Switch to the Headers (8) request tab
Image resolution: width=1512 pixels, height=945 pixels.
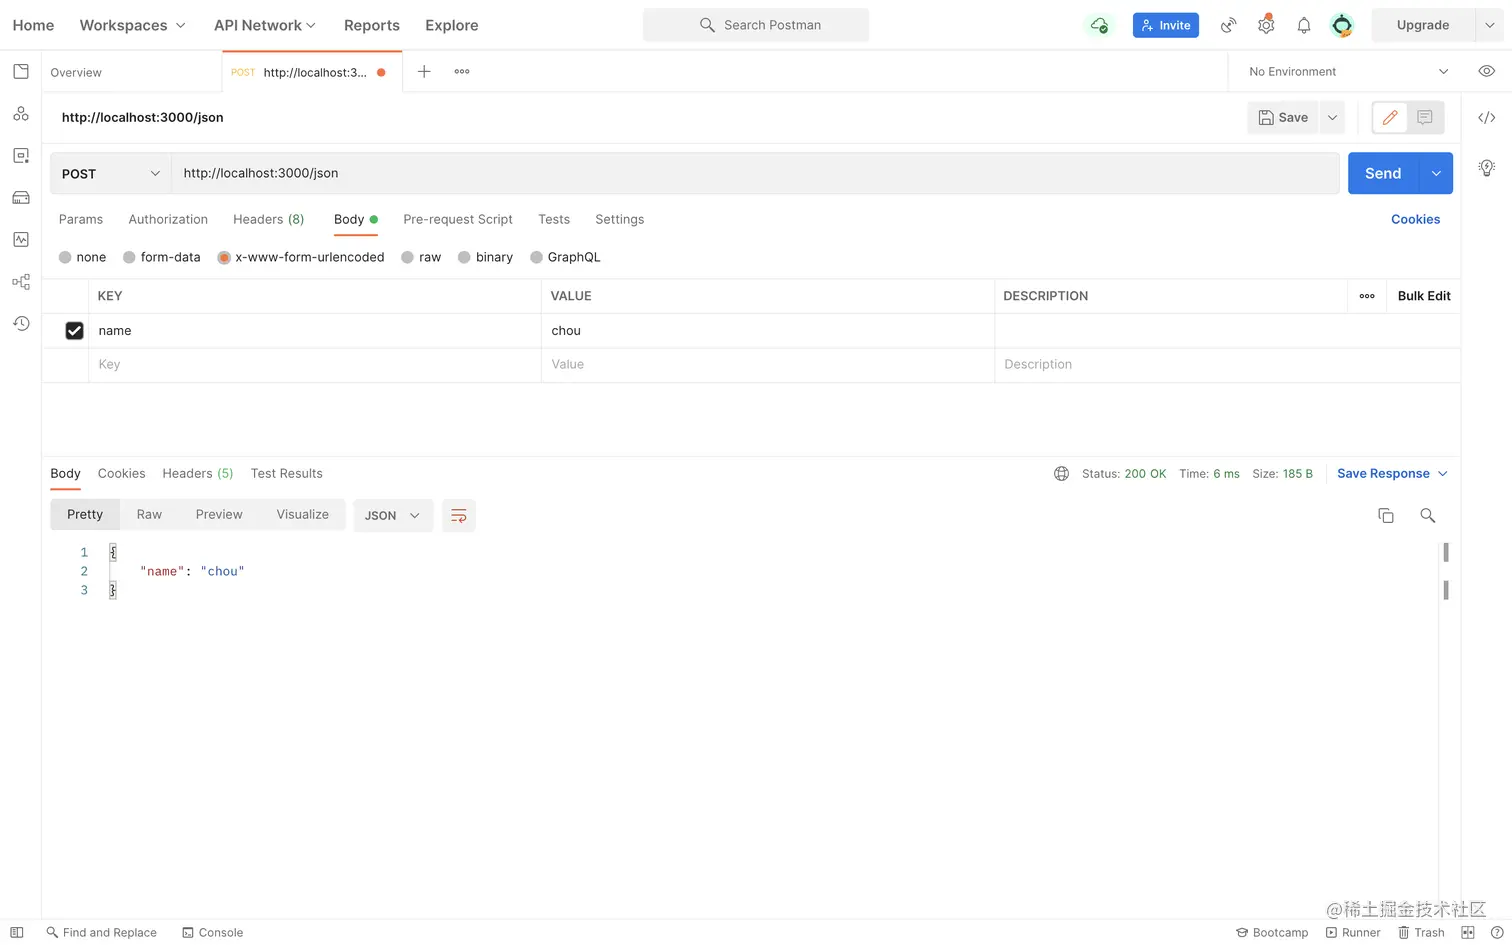[268, 219]
